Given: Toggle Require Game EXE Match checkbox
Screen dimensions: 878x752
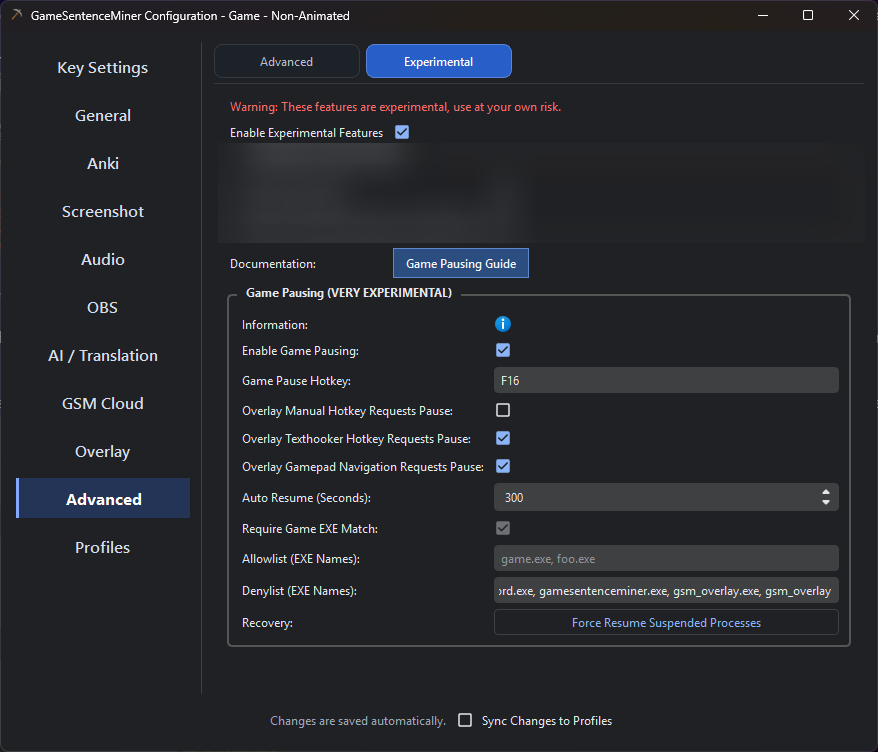Looking at the screenshot, I should pyautogui.click(x=502, y=528).
